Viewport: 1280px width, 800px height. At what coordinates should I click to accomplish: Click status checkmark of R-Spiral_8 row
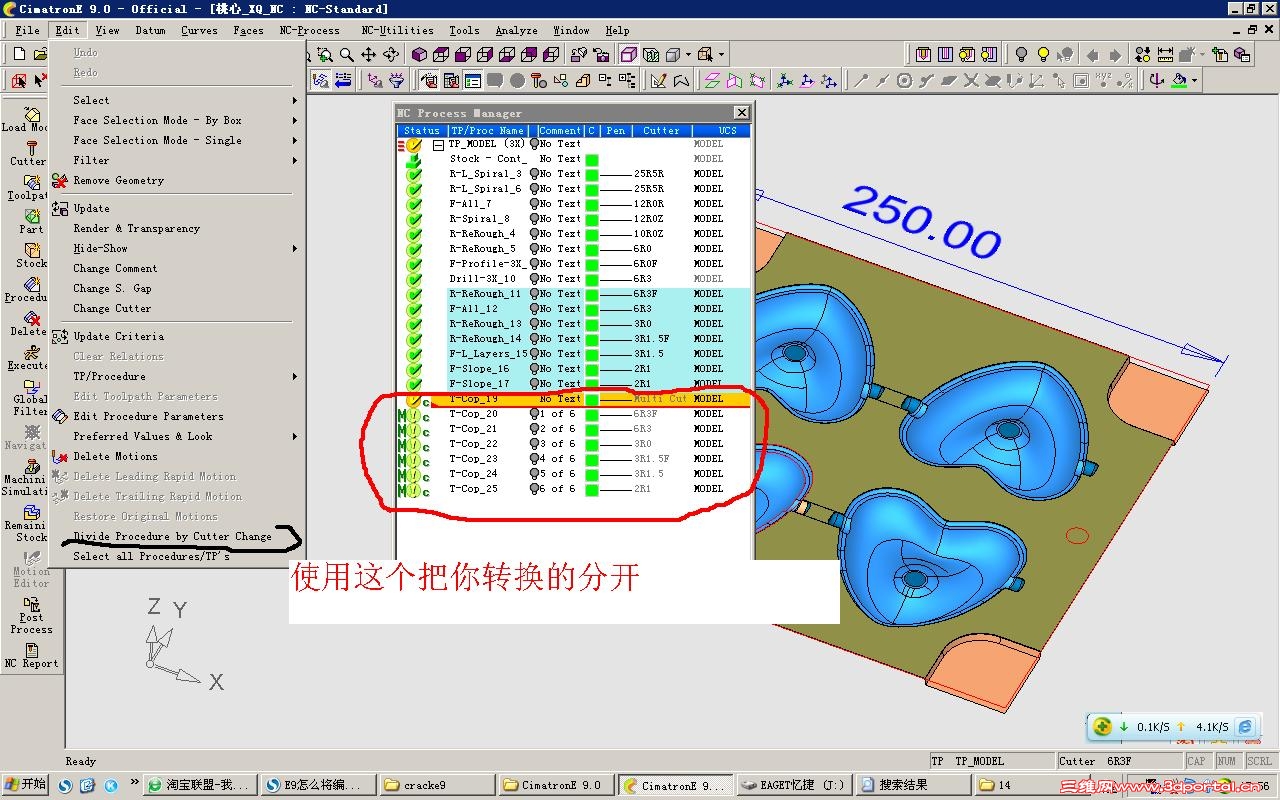pyautogui.click(x=414, y=219)
